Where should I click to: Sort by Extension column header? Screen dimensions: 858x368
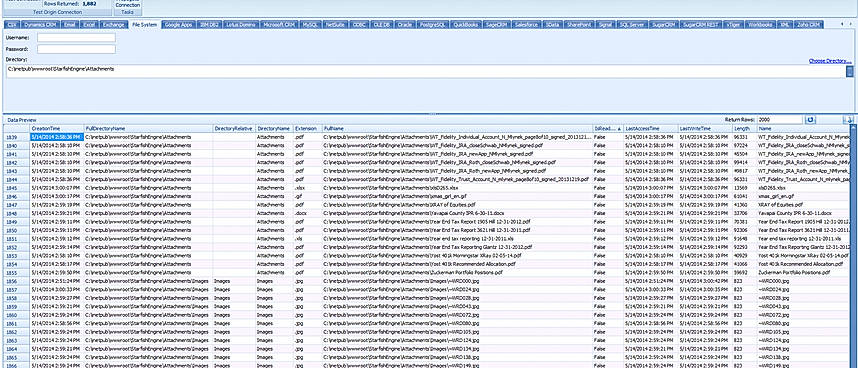click(x=308, y=128)
